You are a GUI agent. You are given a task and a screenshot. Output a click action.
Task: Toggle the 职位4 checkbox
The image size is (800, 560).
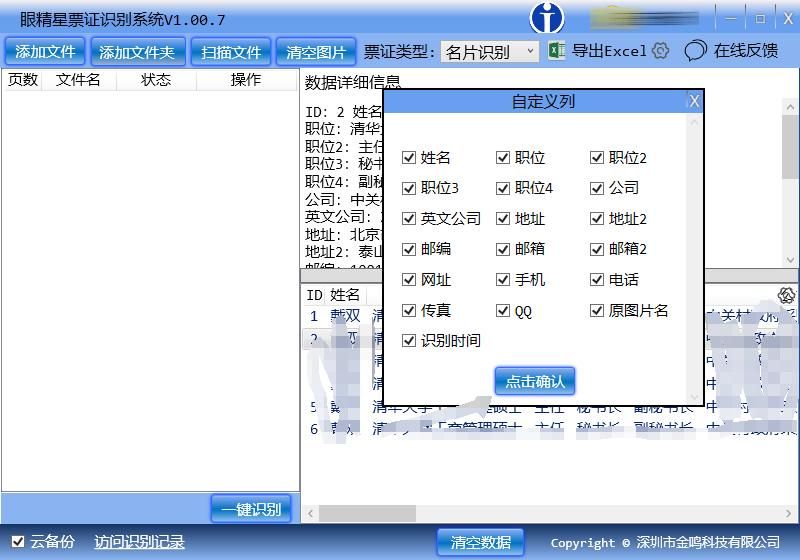pos(503,188)
